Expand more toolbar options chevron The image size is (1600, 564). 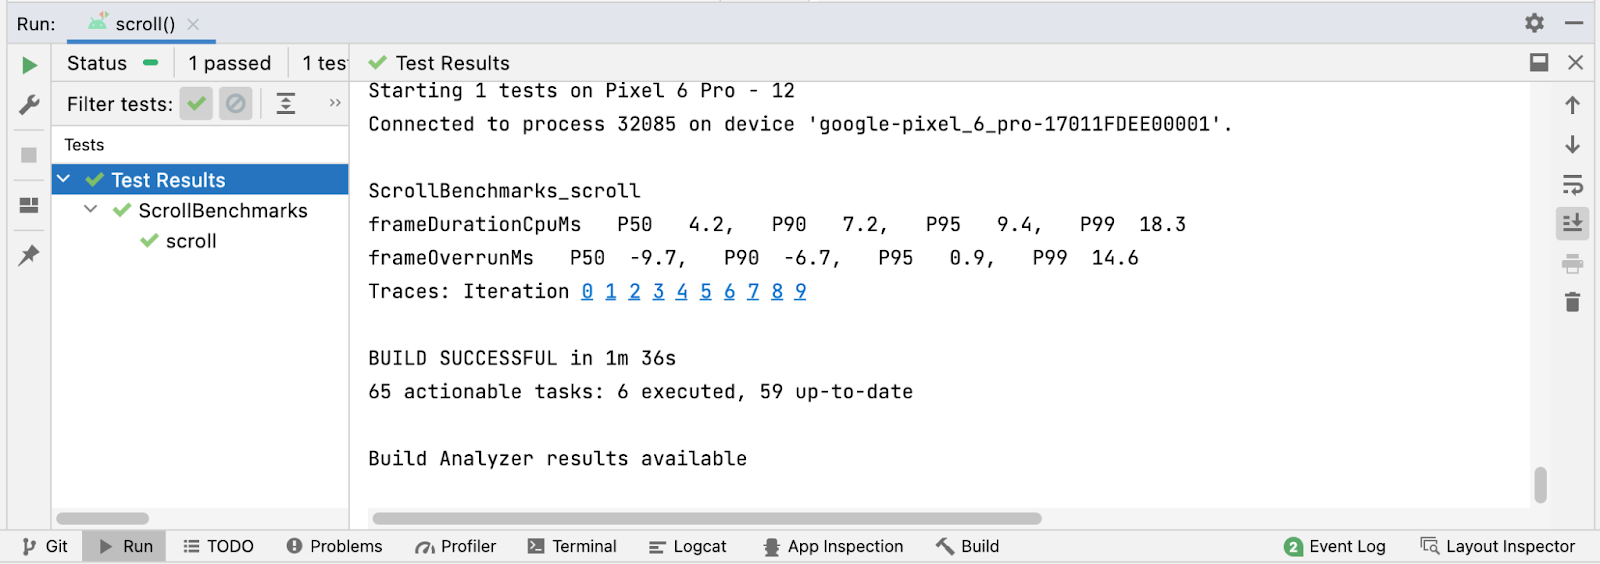click(335, 103)
